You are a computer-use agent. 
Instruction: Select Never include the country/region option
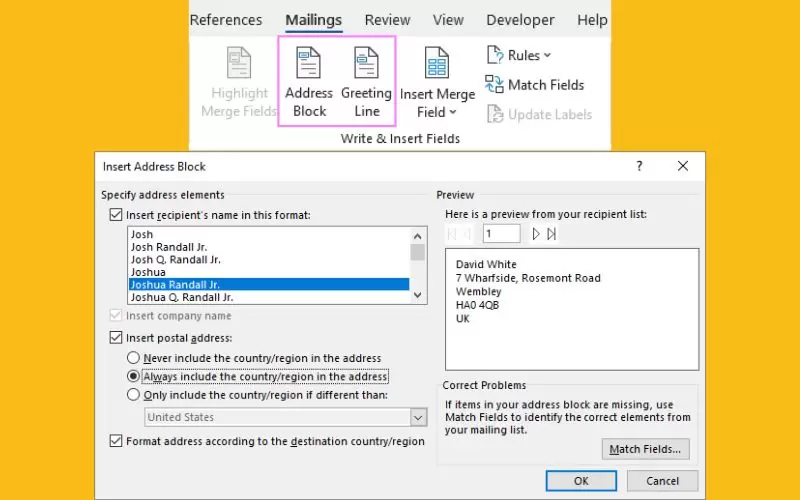point(133,358)
